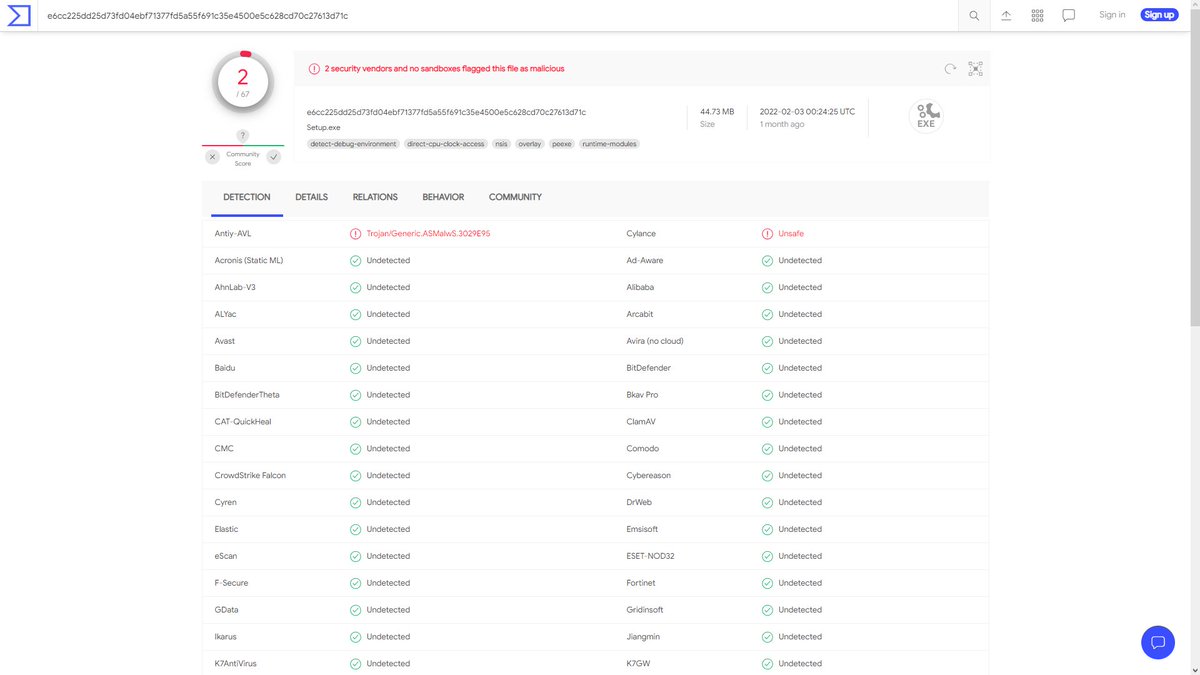Click the Emsisoft vendor name
Image resolution: width=1200 pixels, height=675 pixels.
(643, 529)
